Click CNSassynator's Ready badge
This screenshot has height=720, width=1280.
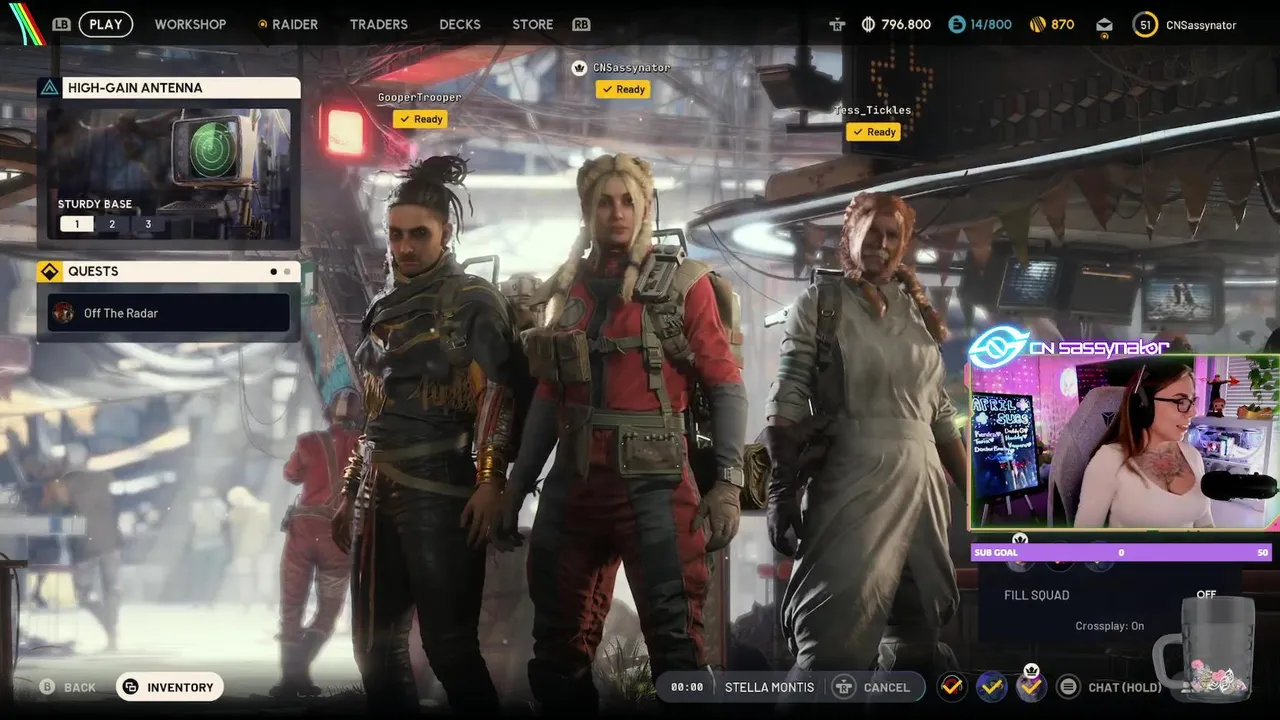point(622,89)
